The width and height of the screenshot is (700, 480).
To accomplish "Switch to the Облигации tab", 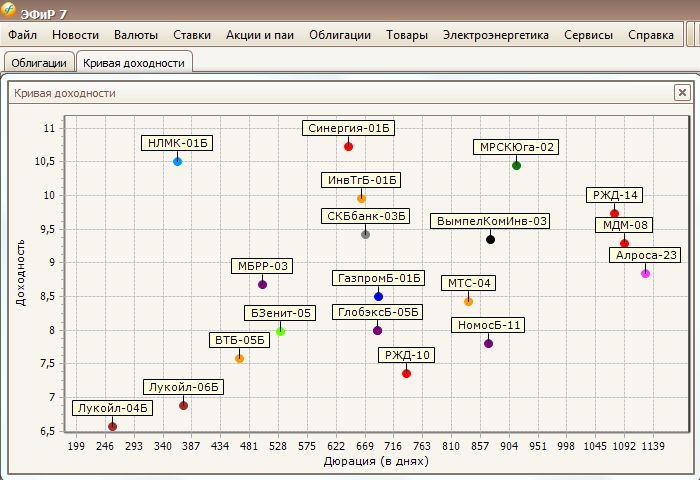I will [x=39, y=63].
